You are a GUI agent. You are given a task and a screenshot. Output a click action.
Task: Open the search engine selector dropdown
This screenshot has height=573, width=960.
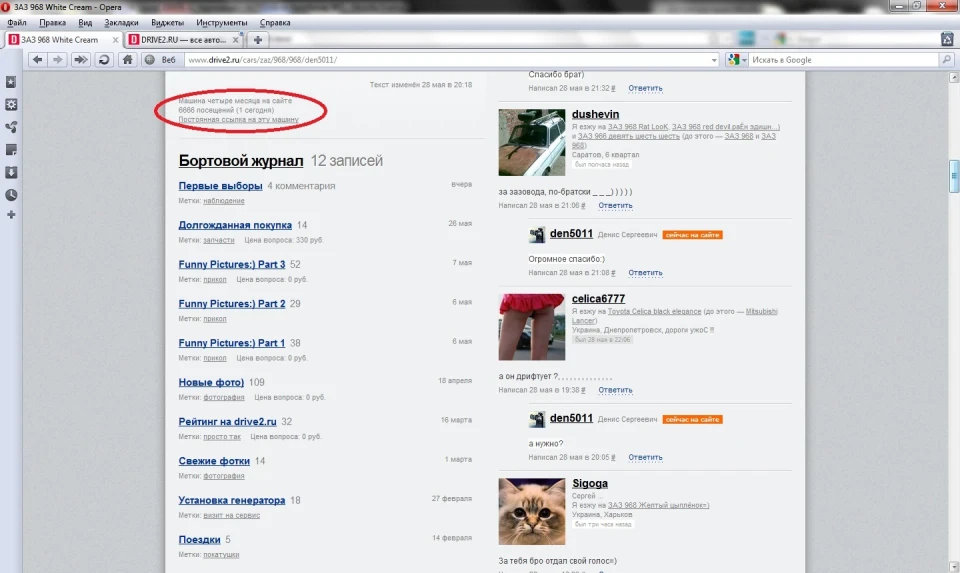click(737, 60)
